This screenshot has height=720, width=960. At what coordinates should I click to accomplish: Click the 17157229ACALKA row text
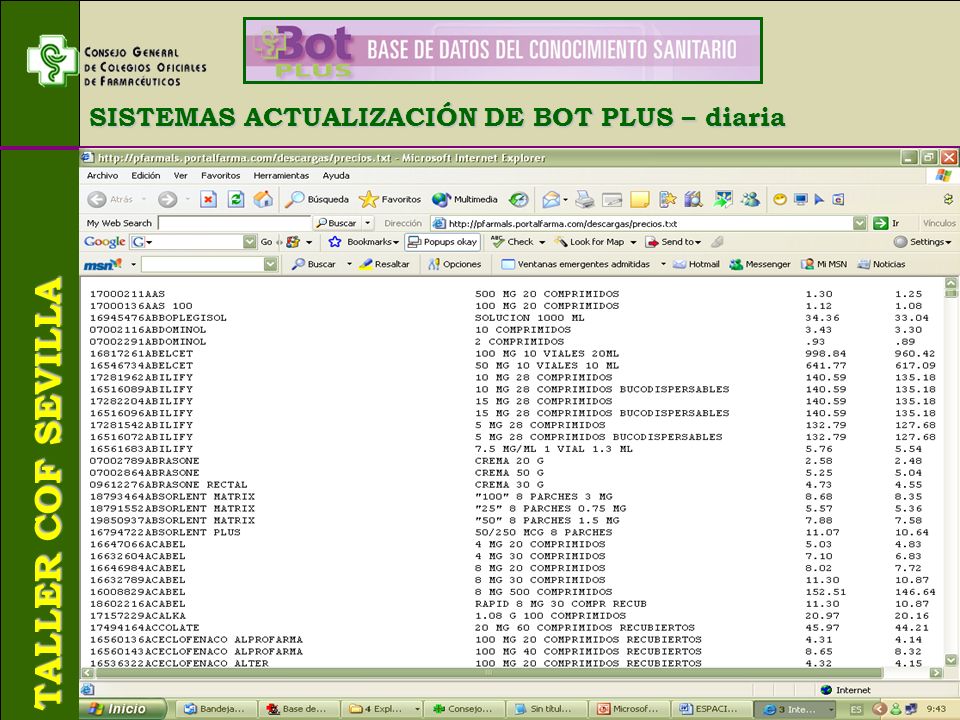(x=138, y=616)
